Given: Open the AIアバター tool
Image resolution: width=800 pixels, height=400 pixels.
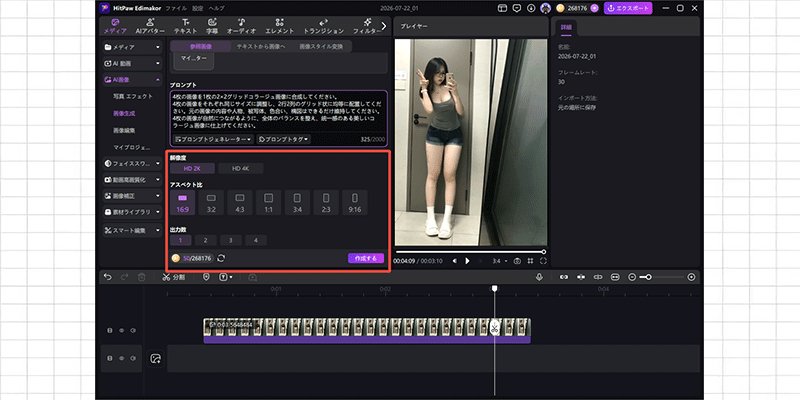Looking at the screenshot, I should [150, 26].
